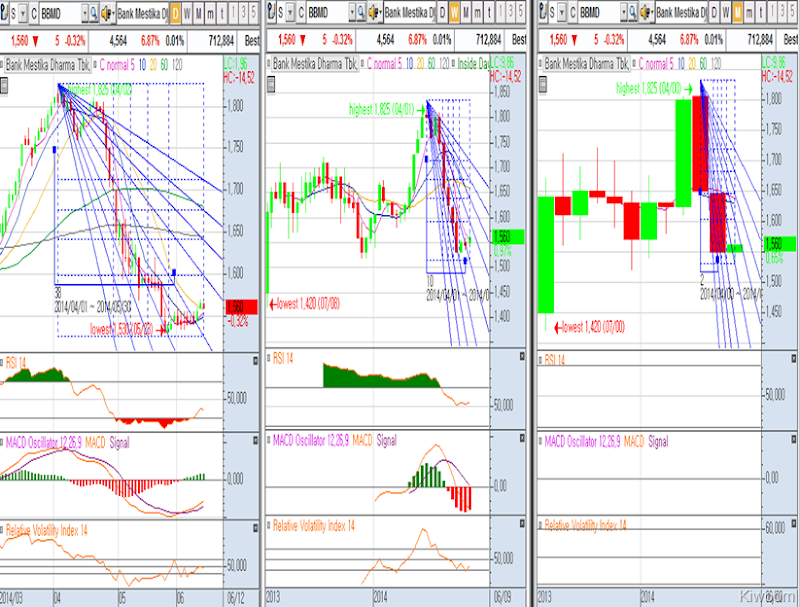Screen dimensions: 800x607
Task: Select 'Bank Mestika Dharma Tbk,' label in middle chart
Action: 314,64
